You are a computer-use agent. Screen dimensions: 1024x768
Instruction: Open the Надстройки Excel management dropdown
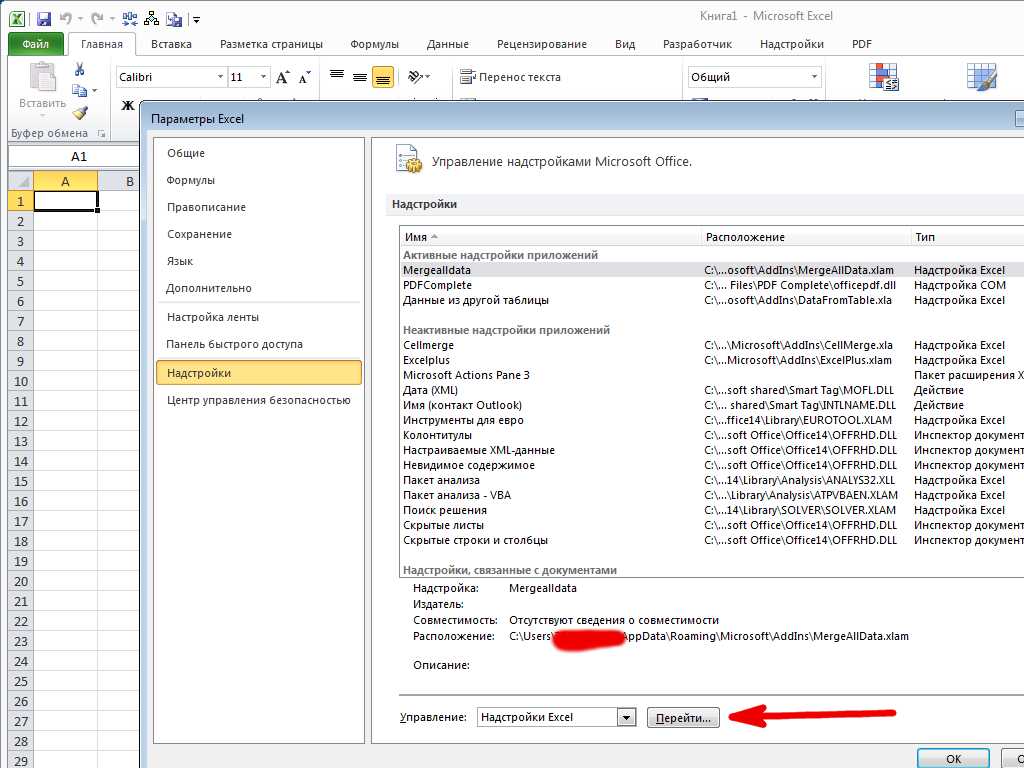pos(626,718)
